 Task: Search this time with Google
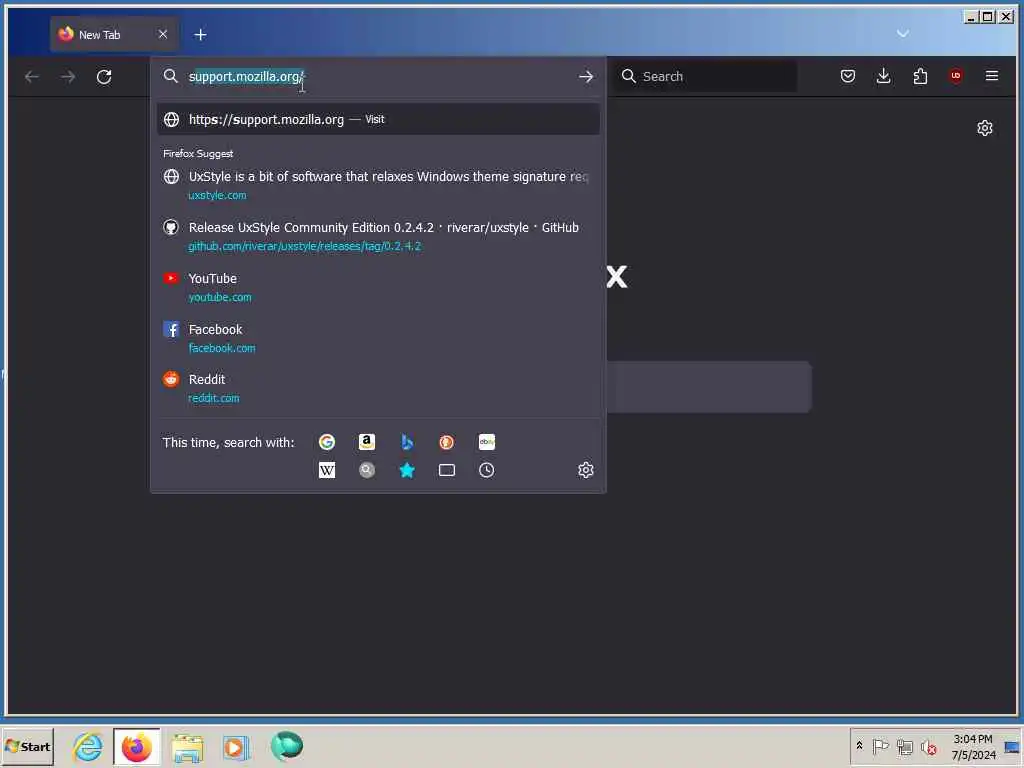tap(327, 442)
